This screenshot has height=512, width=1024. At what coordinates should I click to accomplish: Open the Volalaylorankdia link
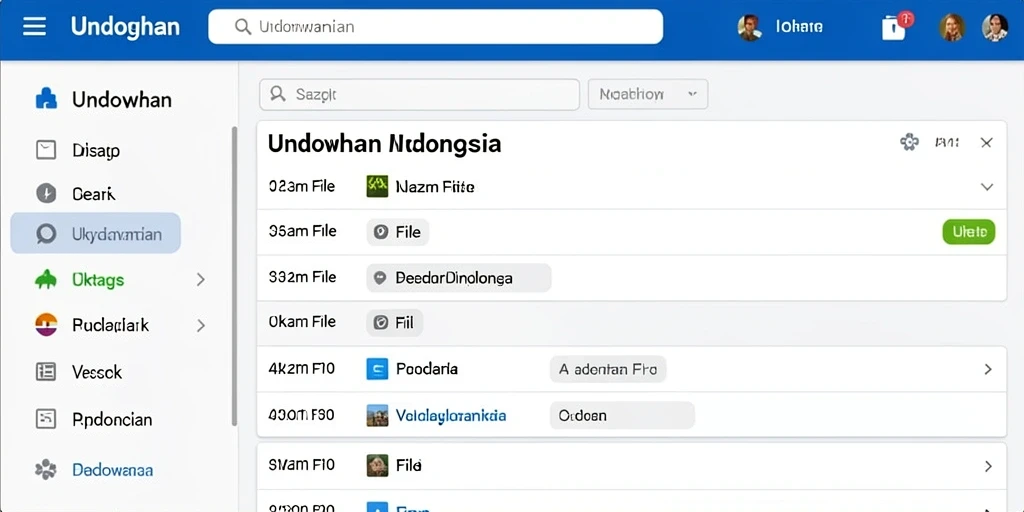click(451, 415)
